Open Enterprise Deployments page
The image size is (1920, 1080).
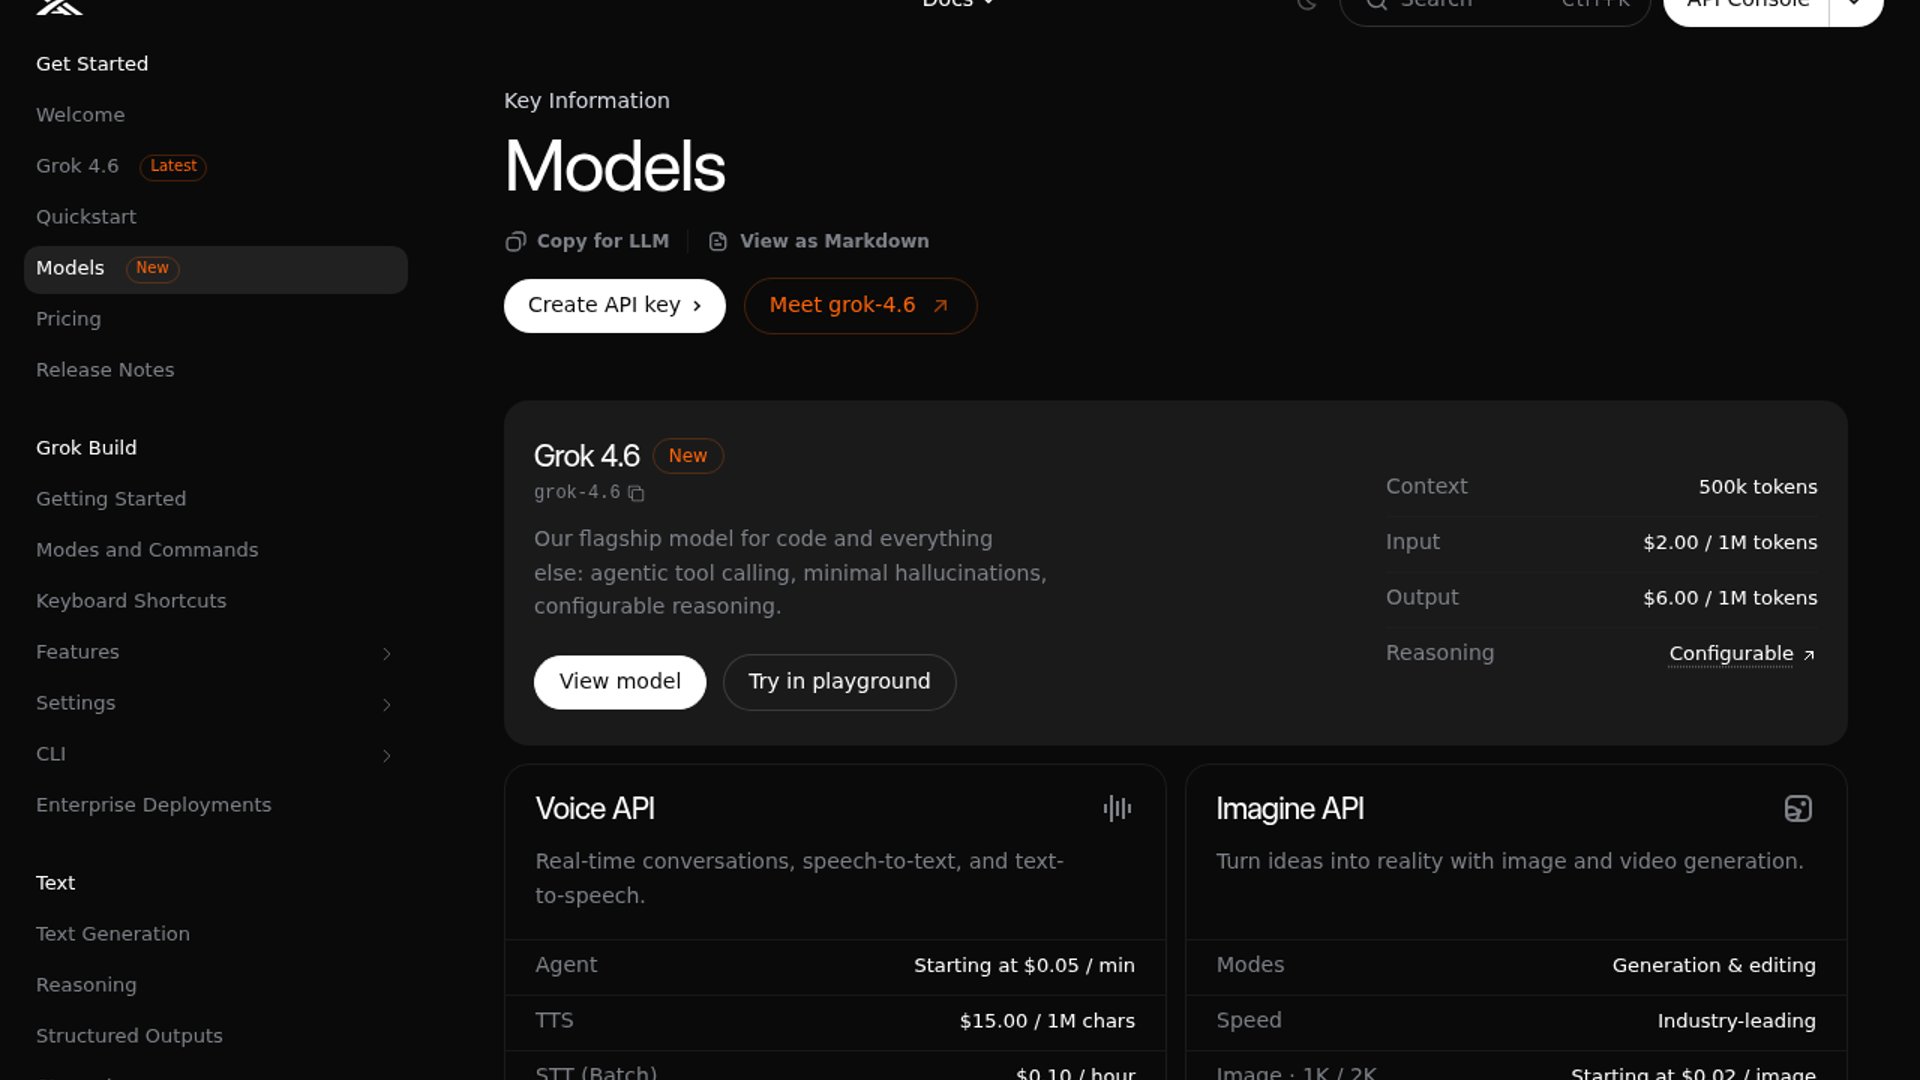pyautogui.click(x=153, y=805)
